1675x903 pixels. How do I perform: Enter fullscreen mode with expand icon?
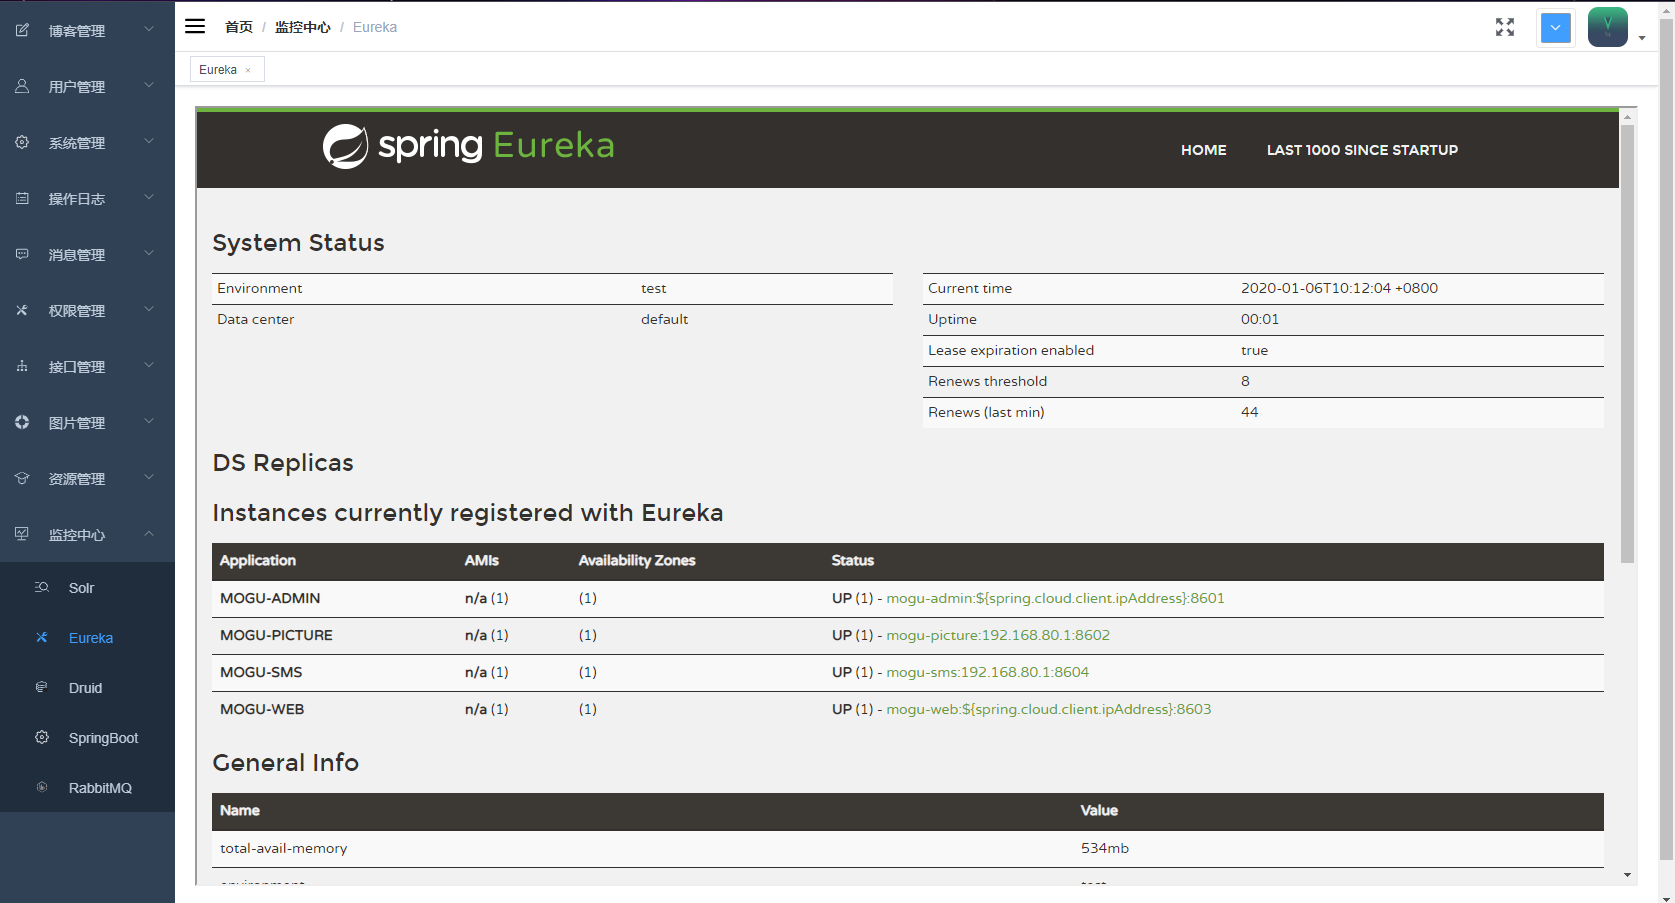pyautogui.click(x=1505, y=27)
